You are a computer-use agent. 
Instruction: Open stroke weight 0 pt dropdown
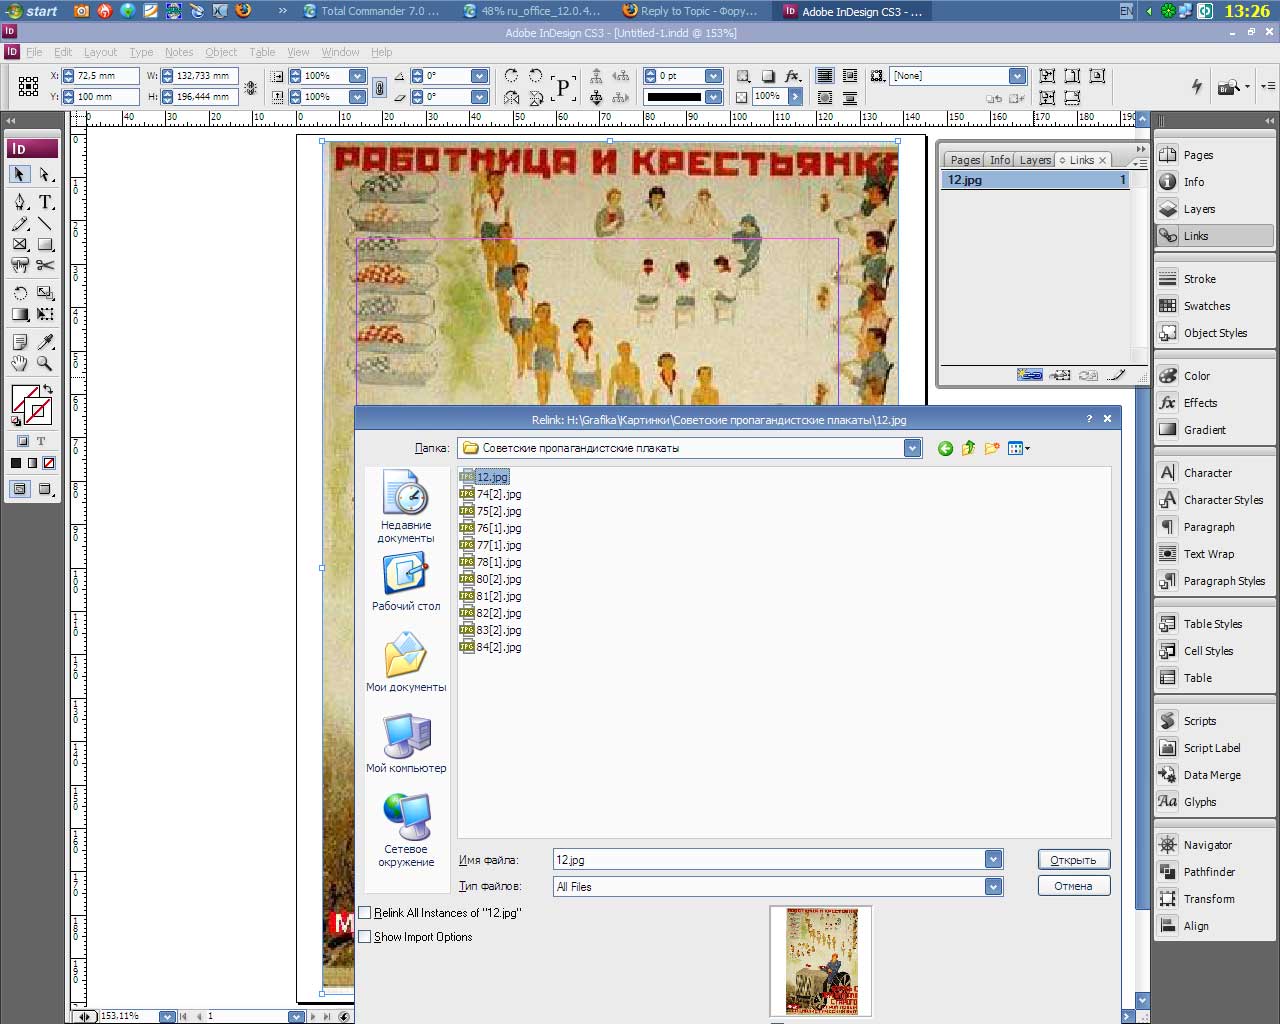[713, 76]
